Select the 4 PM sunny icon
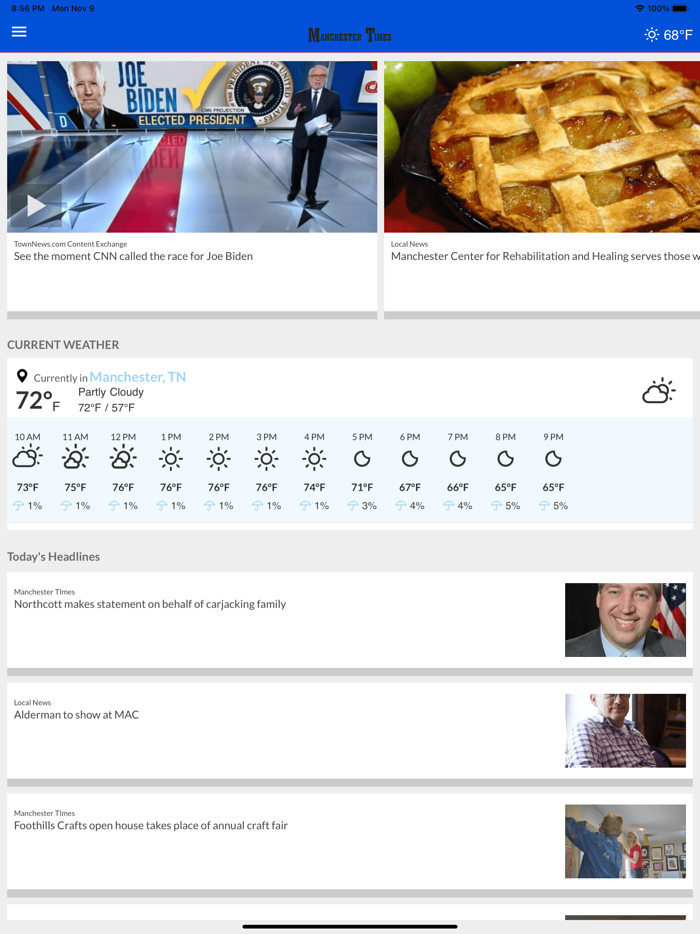This screenshot has width=700, height=934. coord(314,459)
